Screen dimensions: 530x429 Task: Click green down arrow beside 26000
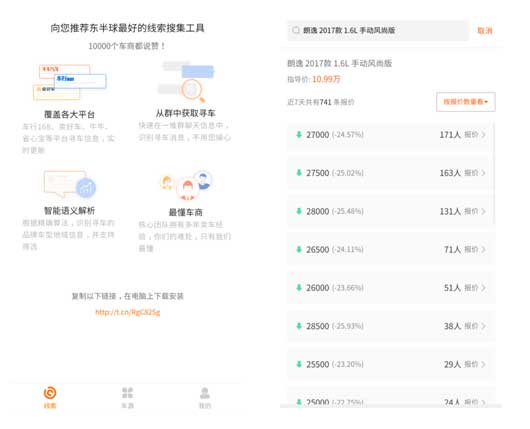pyautogui.click(x=299, y=287)
